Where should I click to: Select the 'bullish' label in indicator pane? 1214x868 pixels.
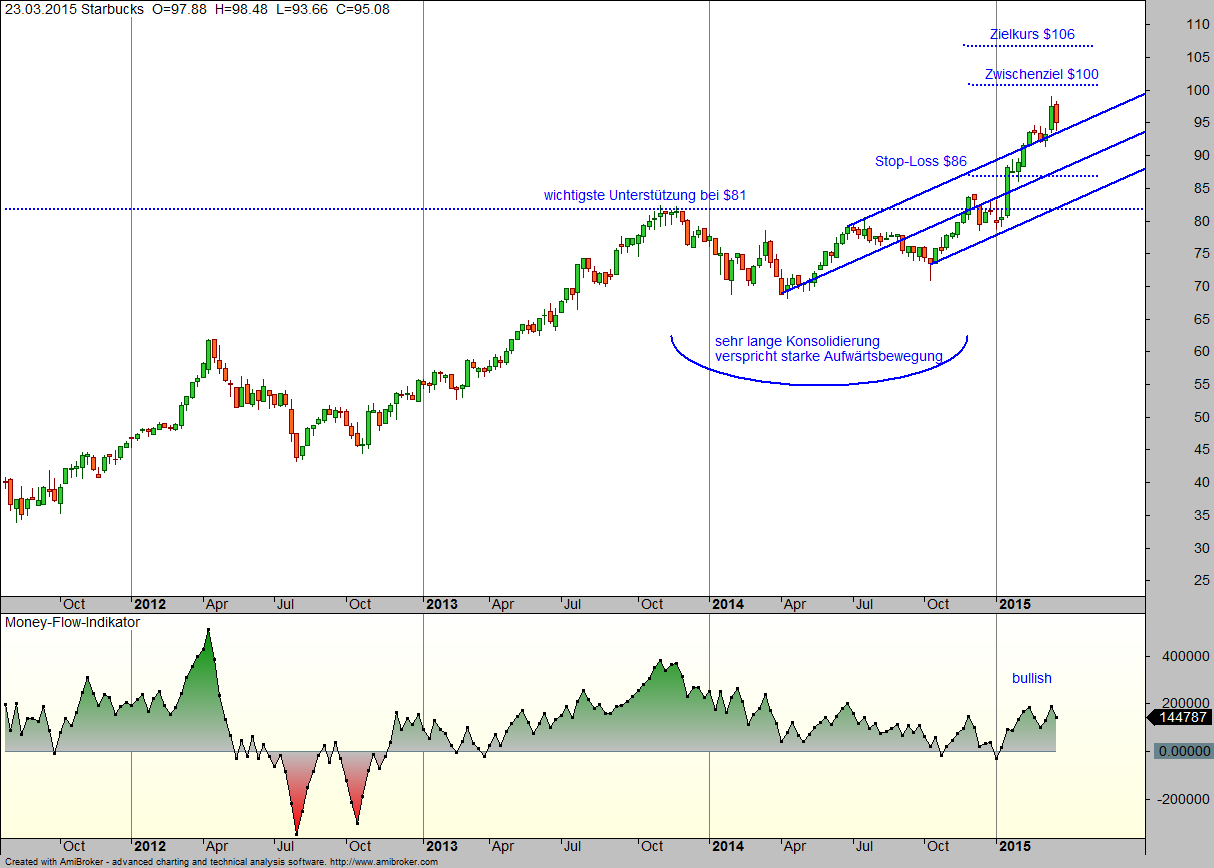click(x=1032, y=678)
